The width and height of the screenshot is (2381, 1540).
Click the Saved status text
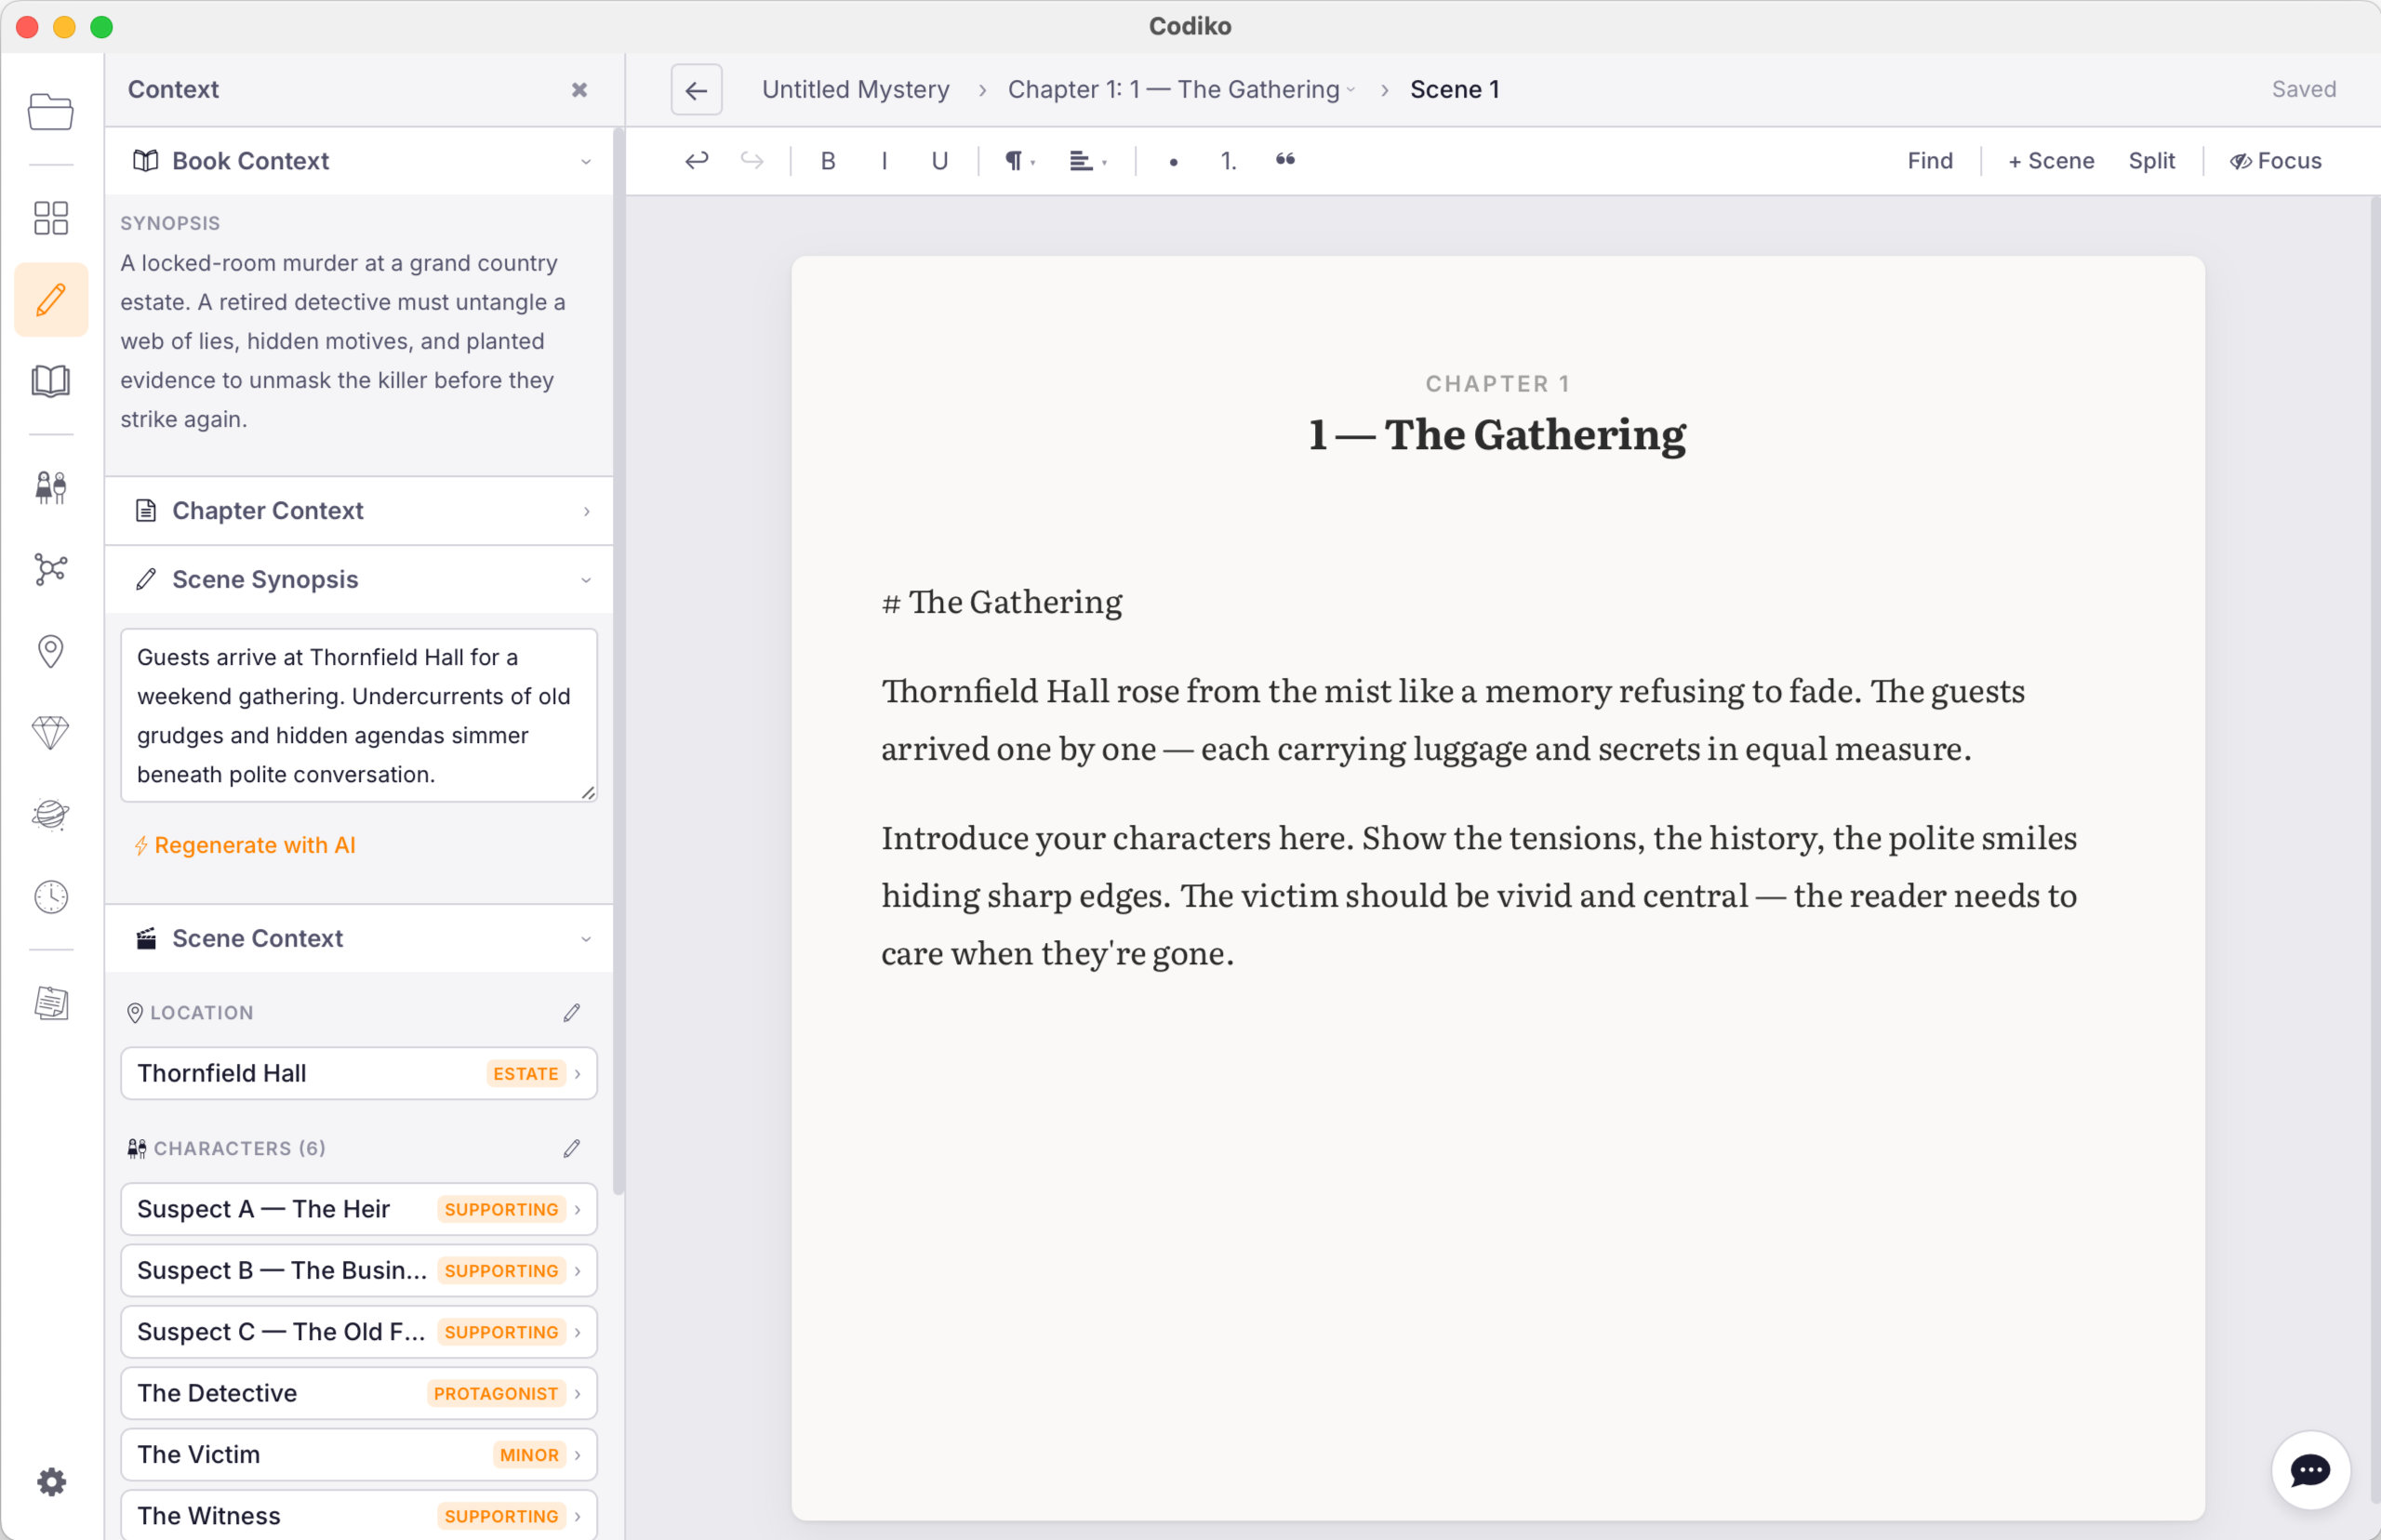click(2303, 90)
